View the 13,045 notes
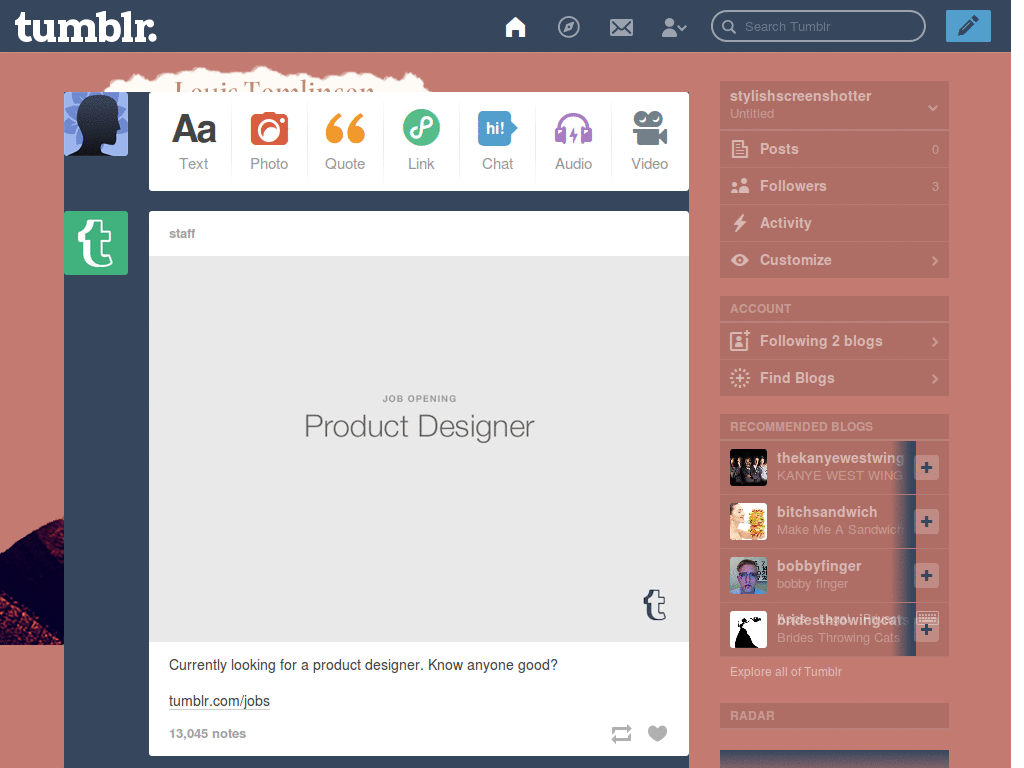The width and height of the screenshot is (1024, 768). pos(208,733)
